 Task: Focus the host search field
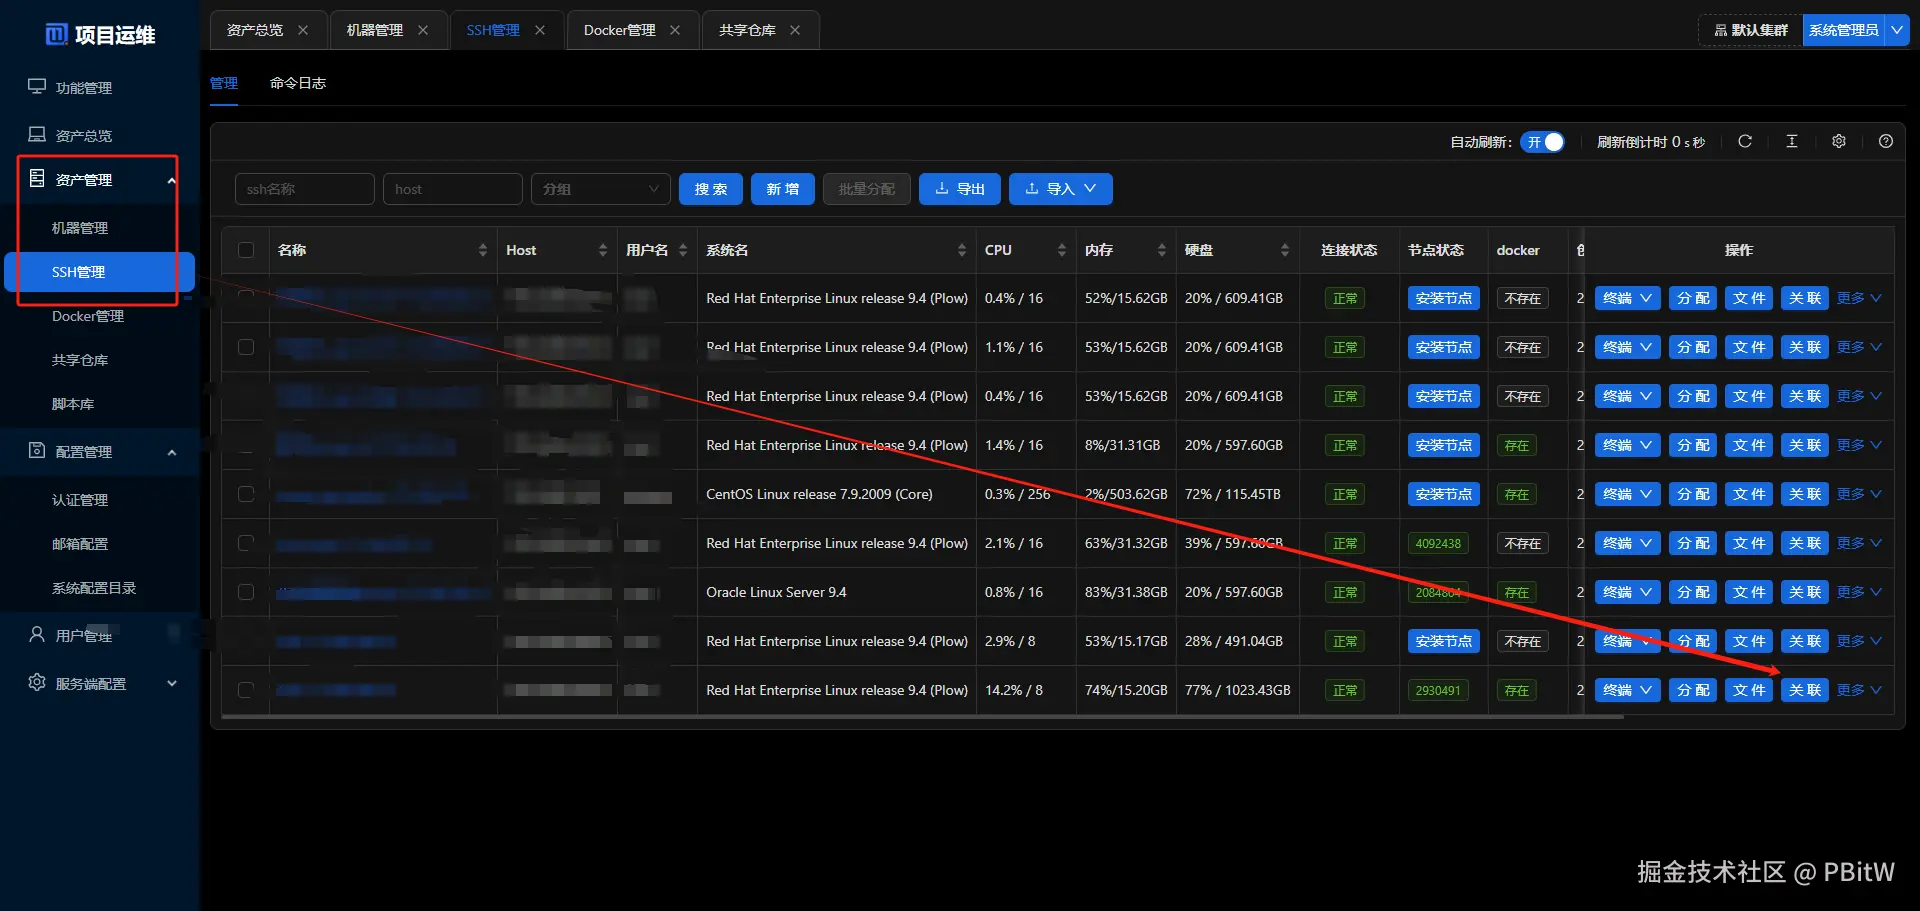click(453, 189)
